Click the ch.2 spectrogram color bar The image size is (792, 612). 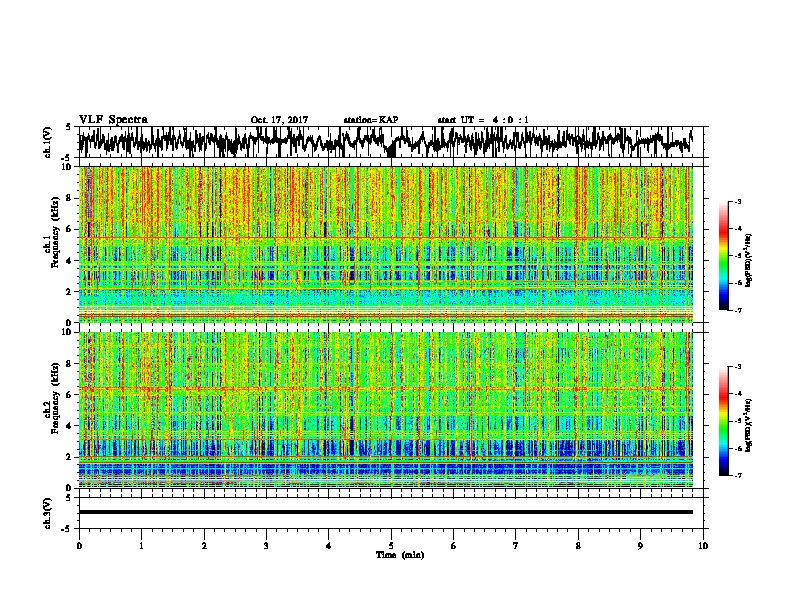pyautogui.click(x=724, y=421)
